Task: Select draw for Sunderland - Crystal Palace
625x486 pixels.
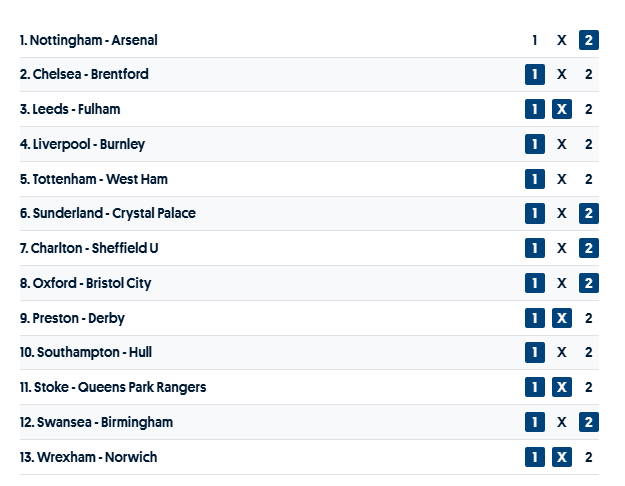Action: [x=562, y=213]
